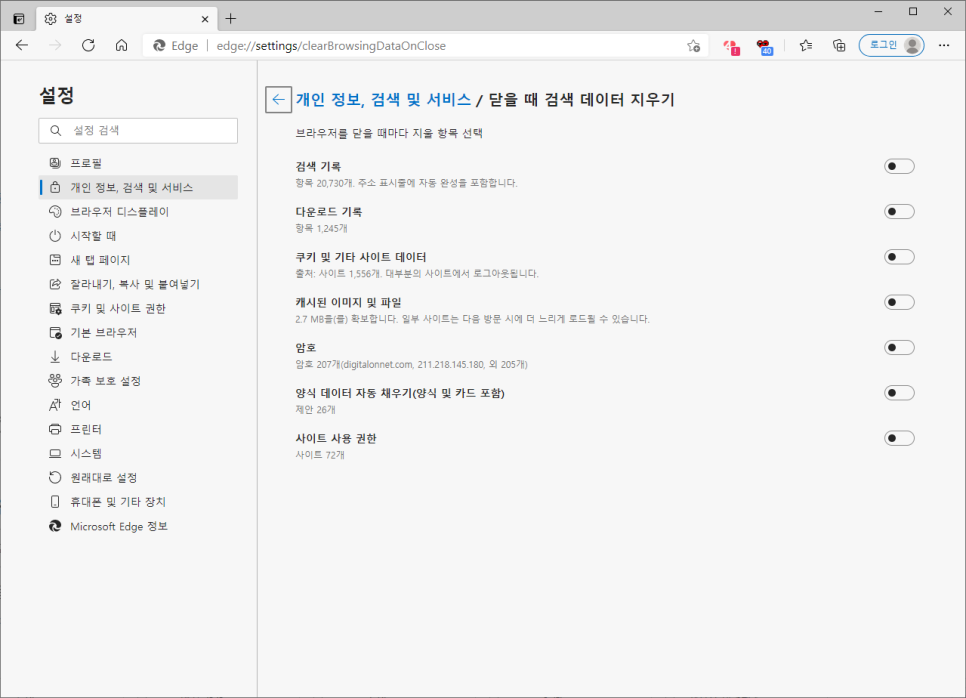Open 휴대폰 및 기타 장치 settings
The width and height of the screenshot is (966, 698).
tap(138, 501)
